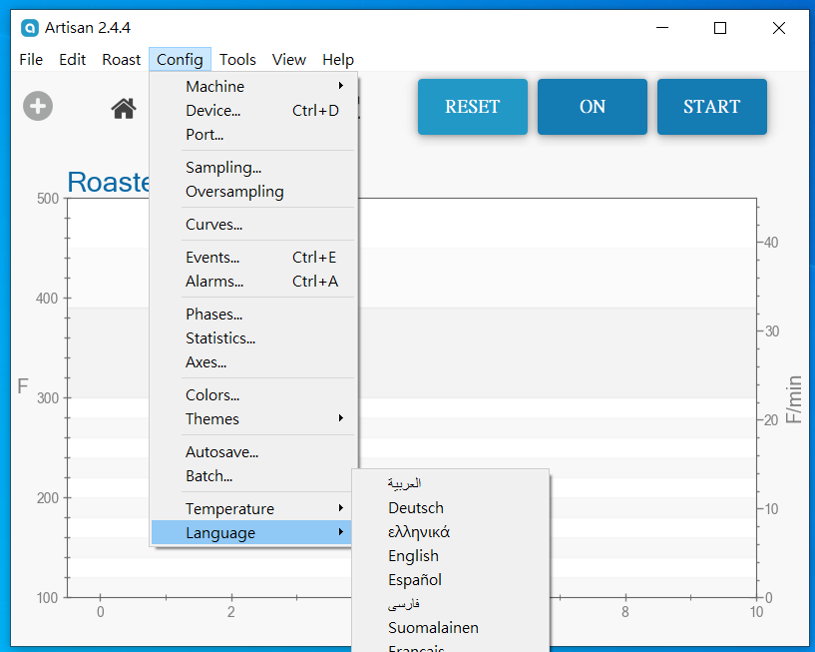Screen dimensions: 815x652
Task: Maximize the Artisan window
Action: [720, 28]
